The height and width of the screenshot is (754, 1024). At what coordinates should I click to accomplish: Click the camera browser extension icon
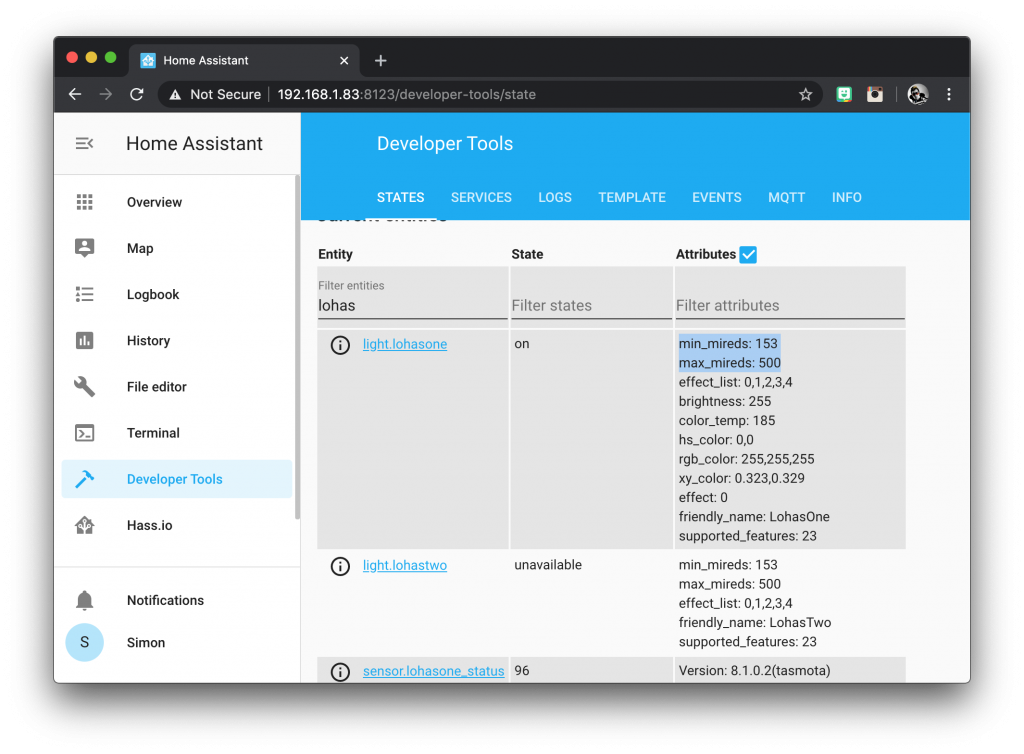coord(874,95)
